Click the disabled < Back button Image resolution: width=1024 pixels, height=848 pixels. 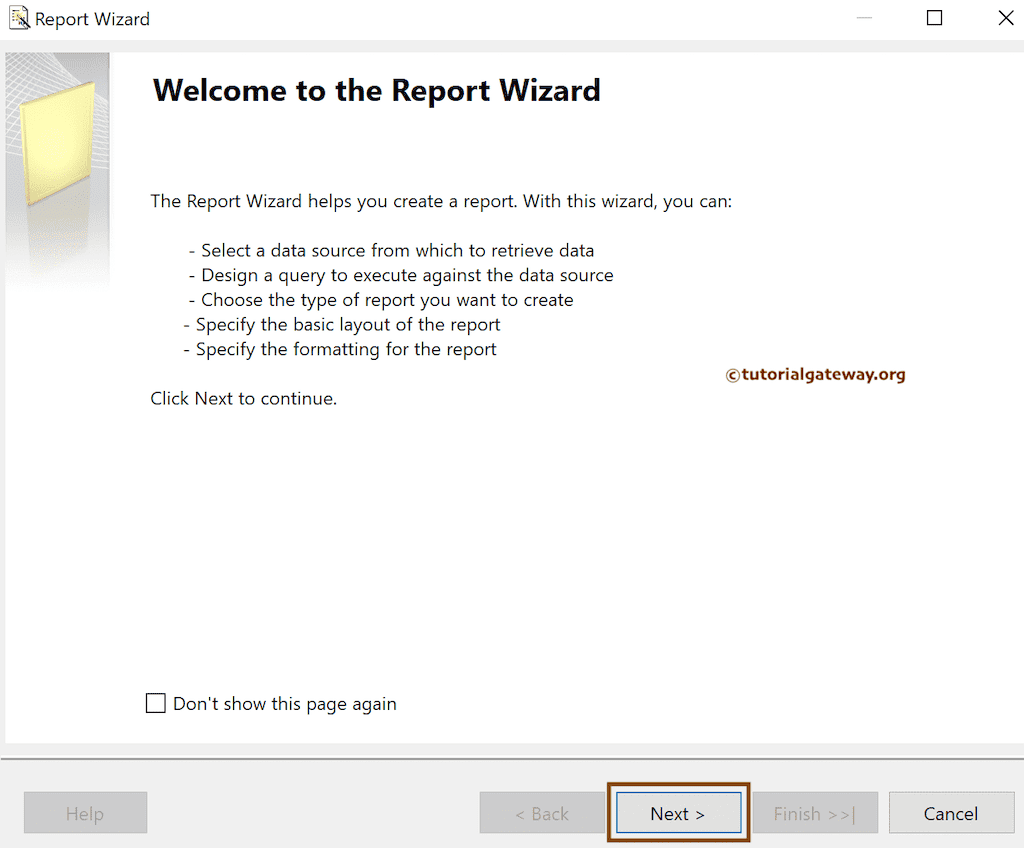coord(542,813)
